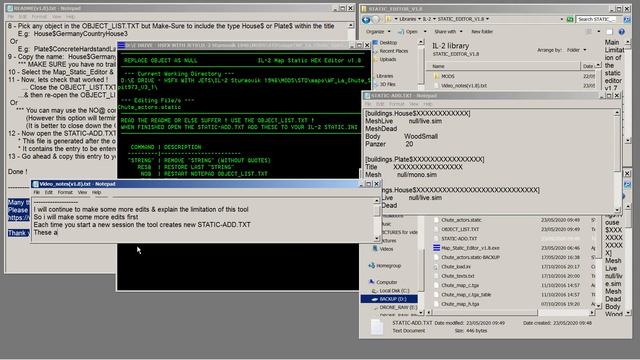Click MODS folder icon in file list
The width and height of the screenshot is (640, 360).
[436, 76]
